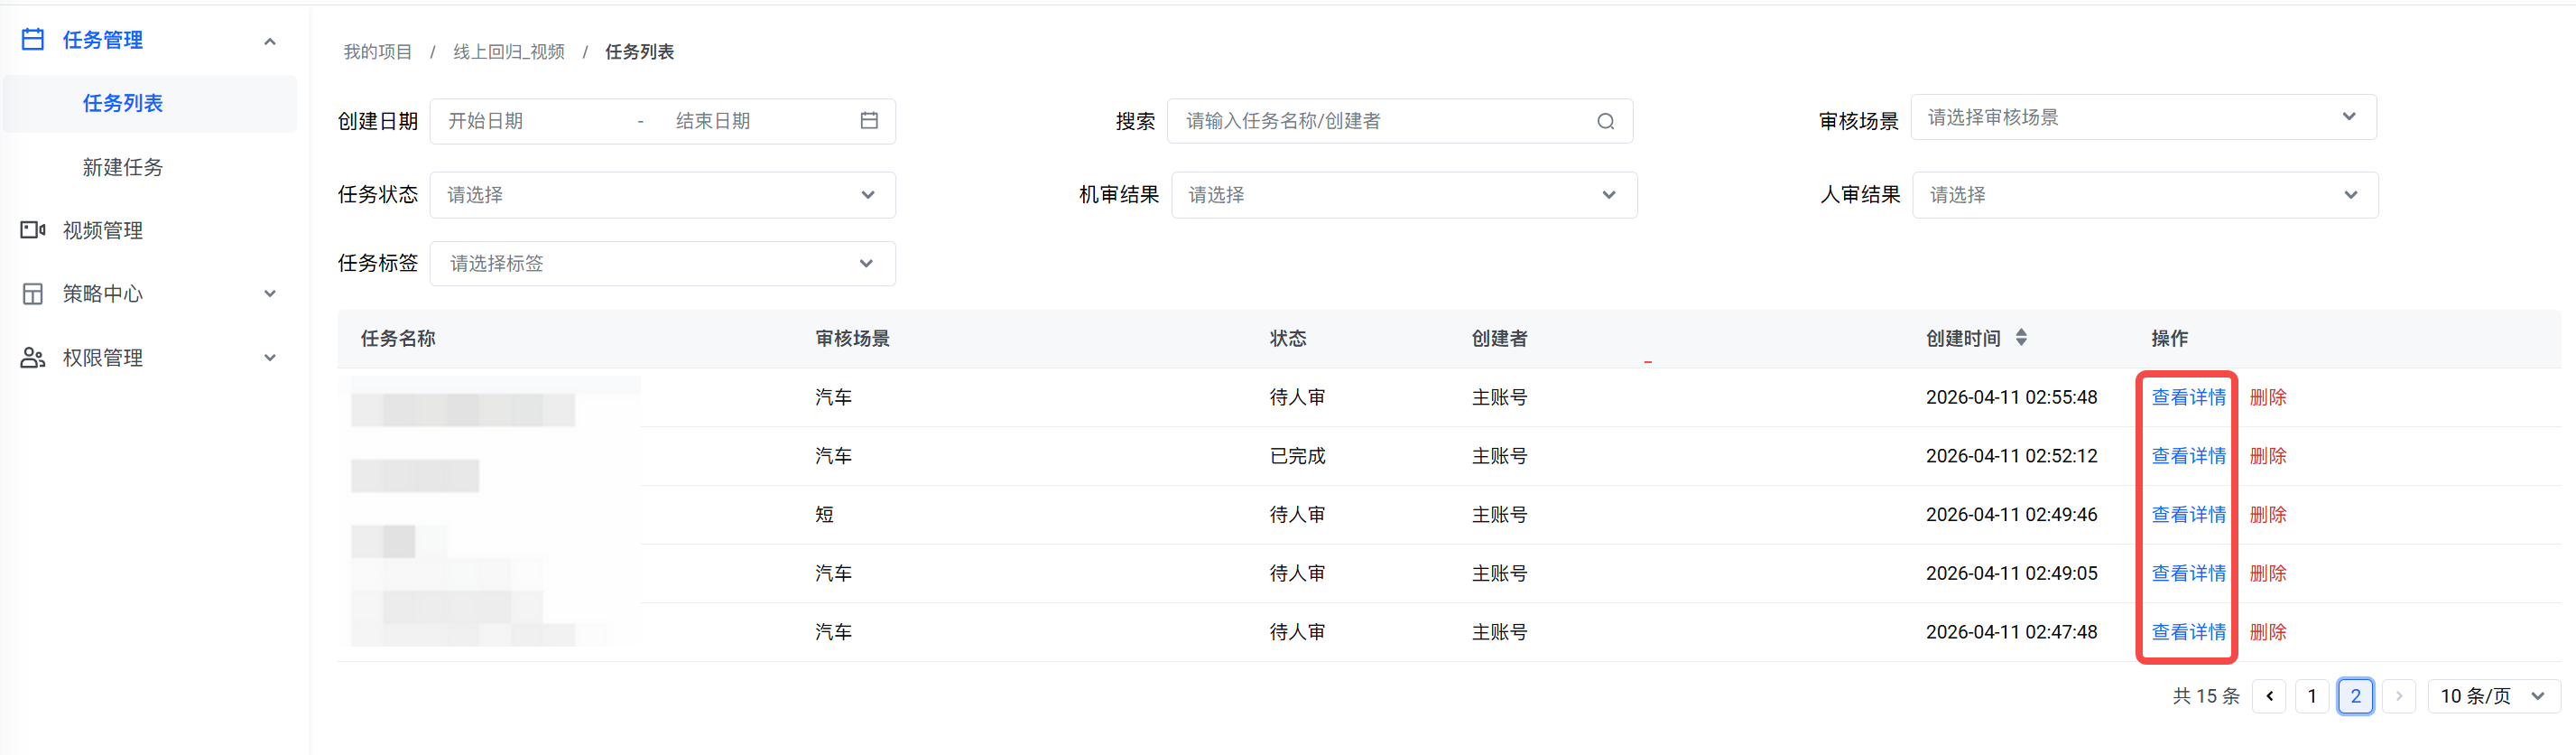Go to 线上回归_视频 breadcrumb
2576x755 pixels.
[509, 52]
